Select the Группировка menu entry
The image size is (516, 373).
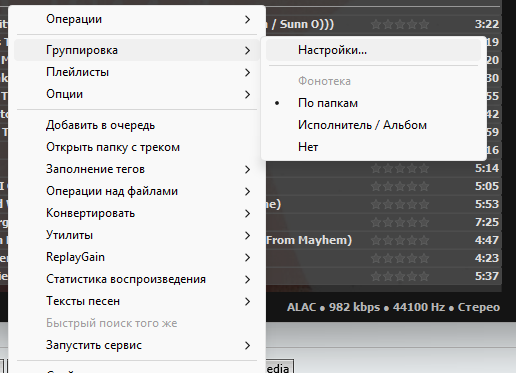[x=137, y=50]
